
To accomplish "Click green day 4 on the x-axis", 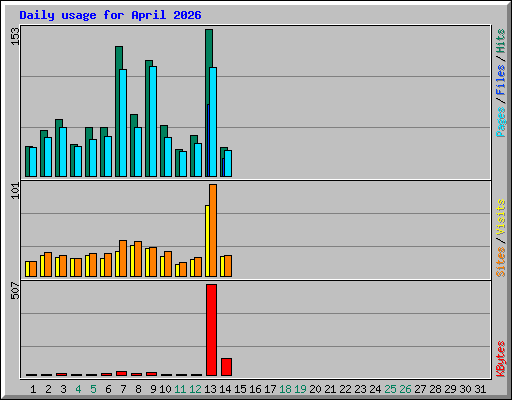I will 78,389.
